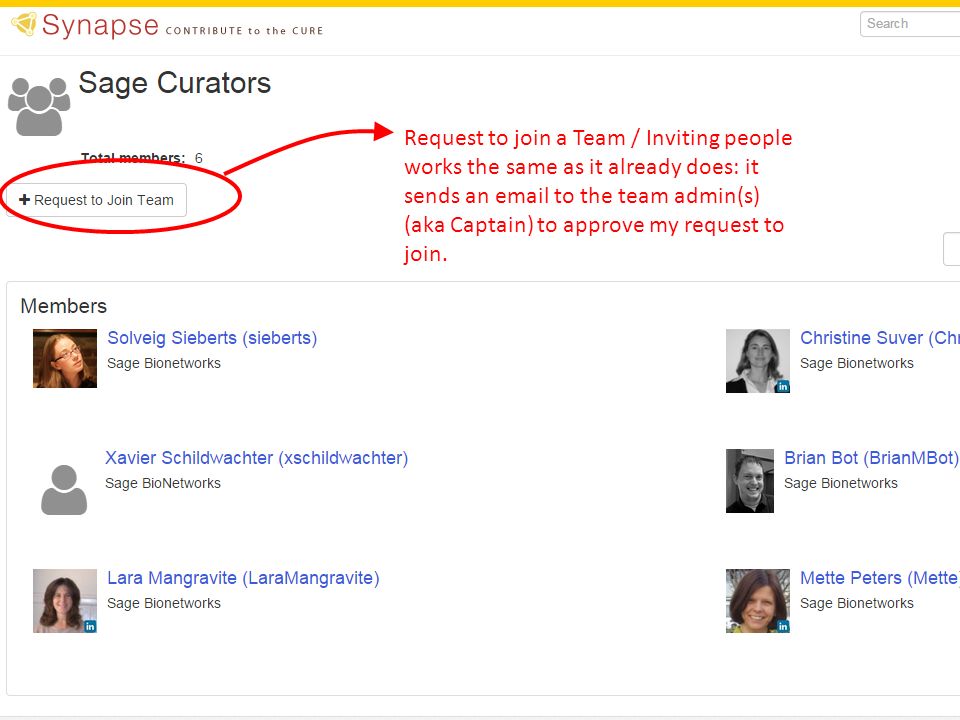Click the Members section heading
The image size is (960, 720).
(64, 306)
